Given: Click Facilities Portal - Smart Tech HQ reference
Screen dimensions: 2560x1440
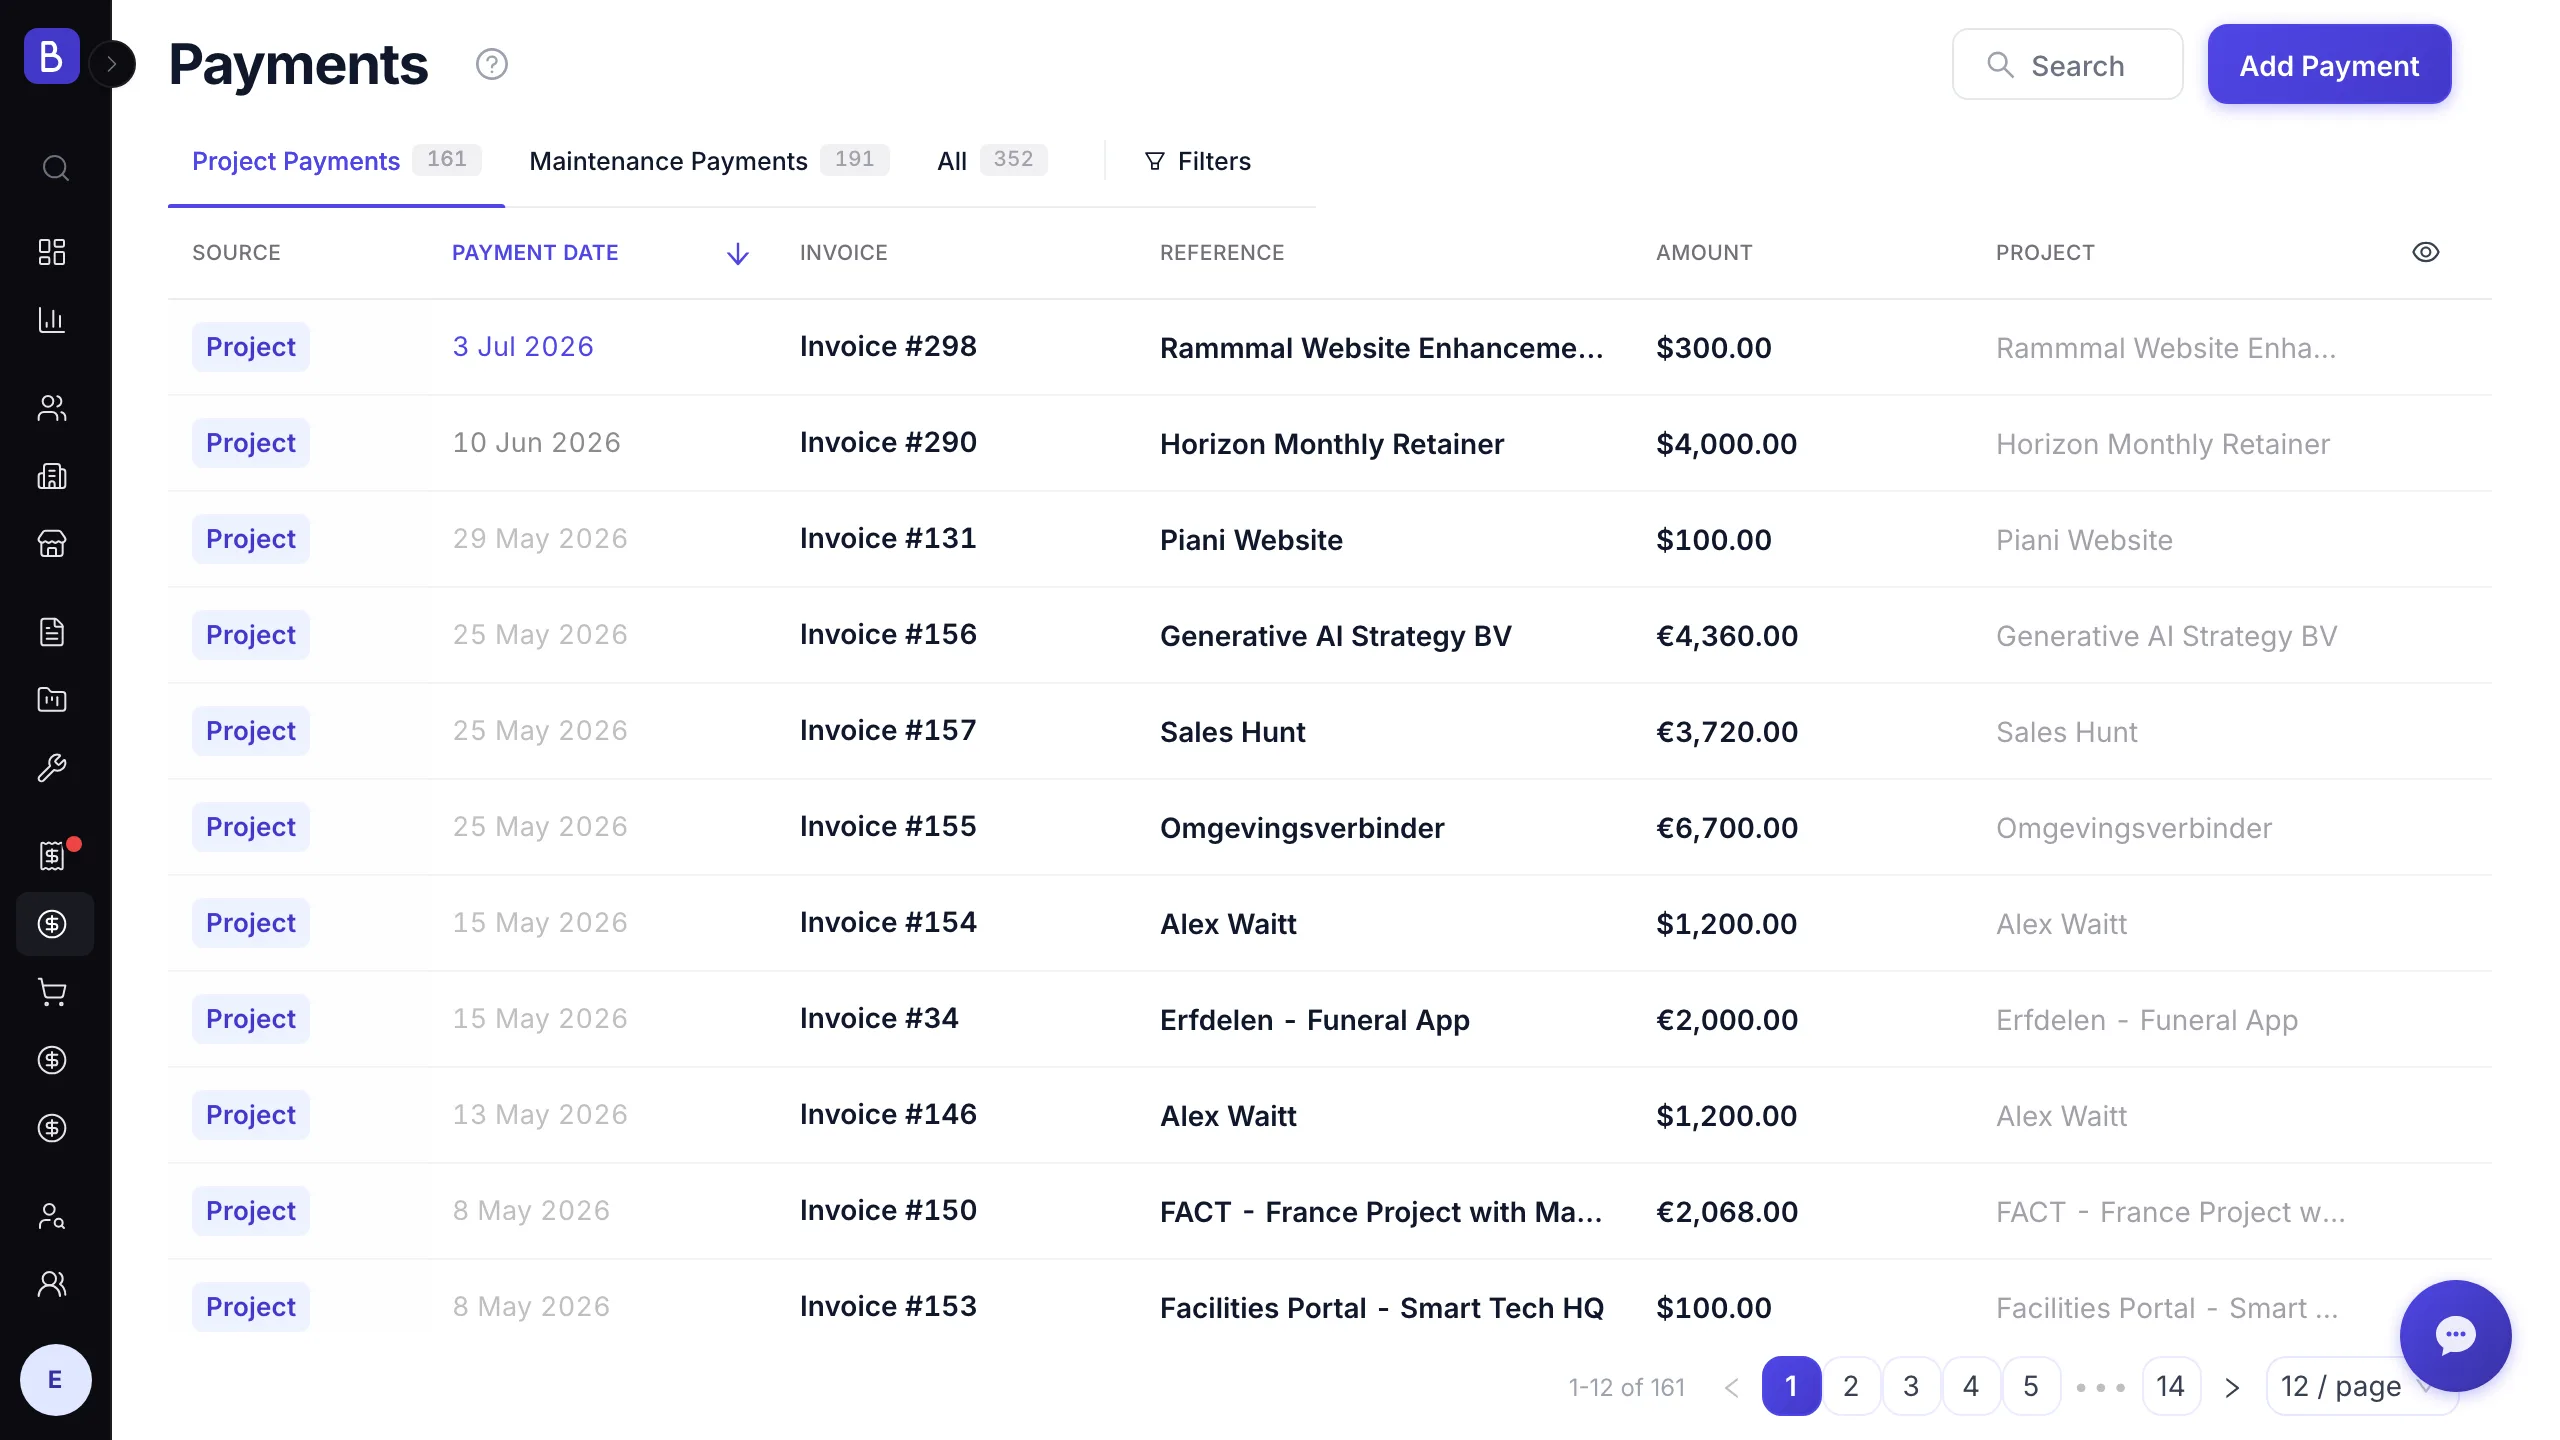Looking at the screenshot, I should pos(1382,1308).
